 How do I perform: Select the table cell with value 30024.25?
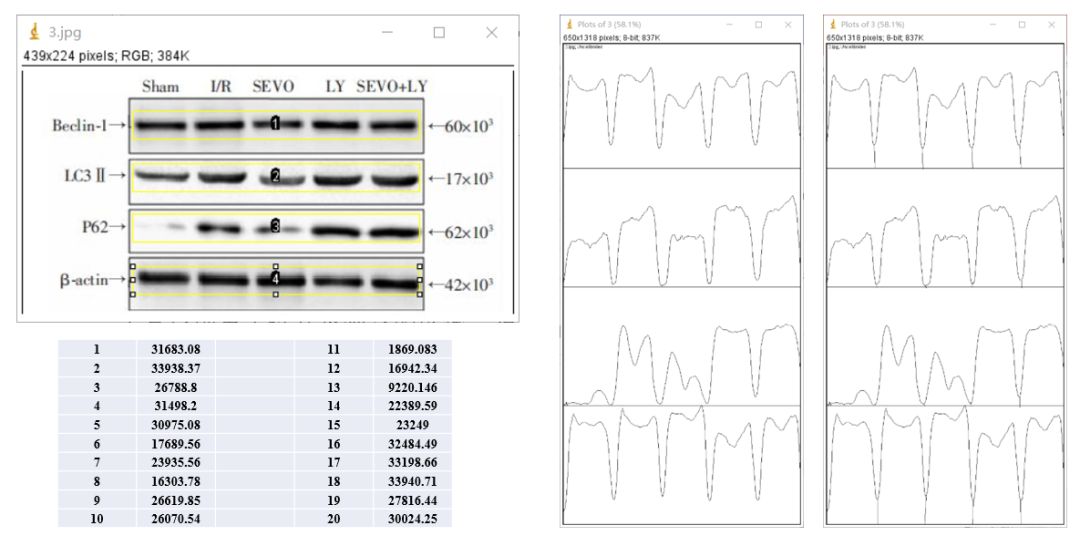(413, 518)
